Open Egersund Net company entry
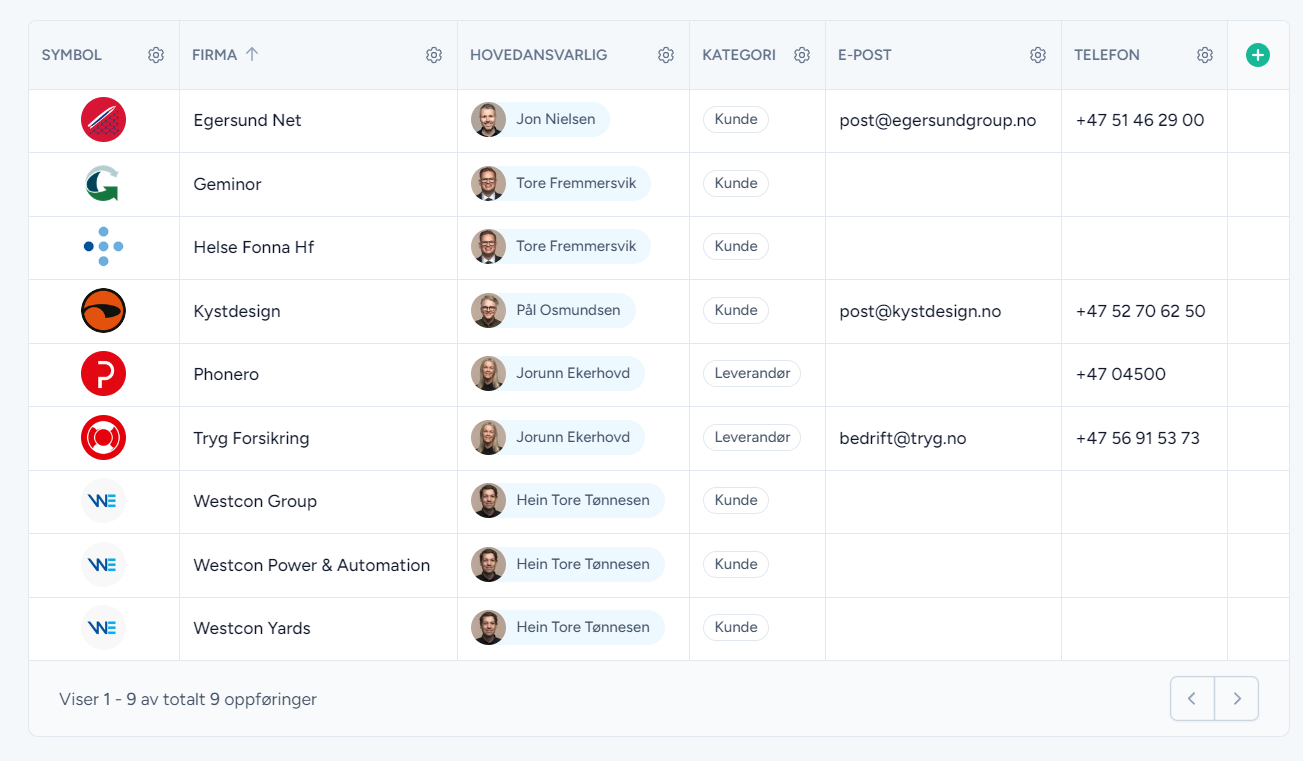The height and width of the screenshot is (761, 1303). pyautogui.click(x=247, y=120)
